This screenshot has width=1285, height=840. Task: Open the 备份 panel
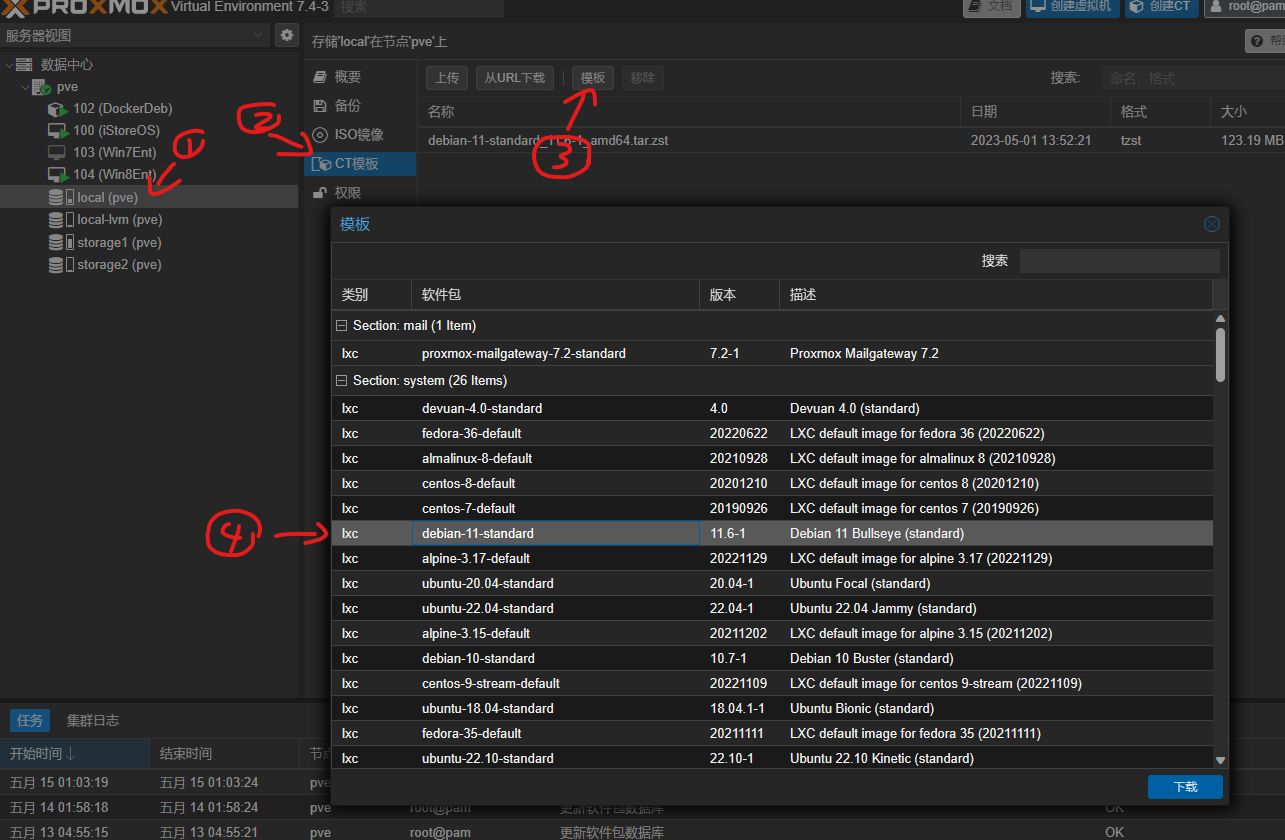point(360,105)
